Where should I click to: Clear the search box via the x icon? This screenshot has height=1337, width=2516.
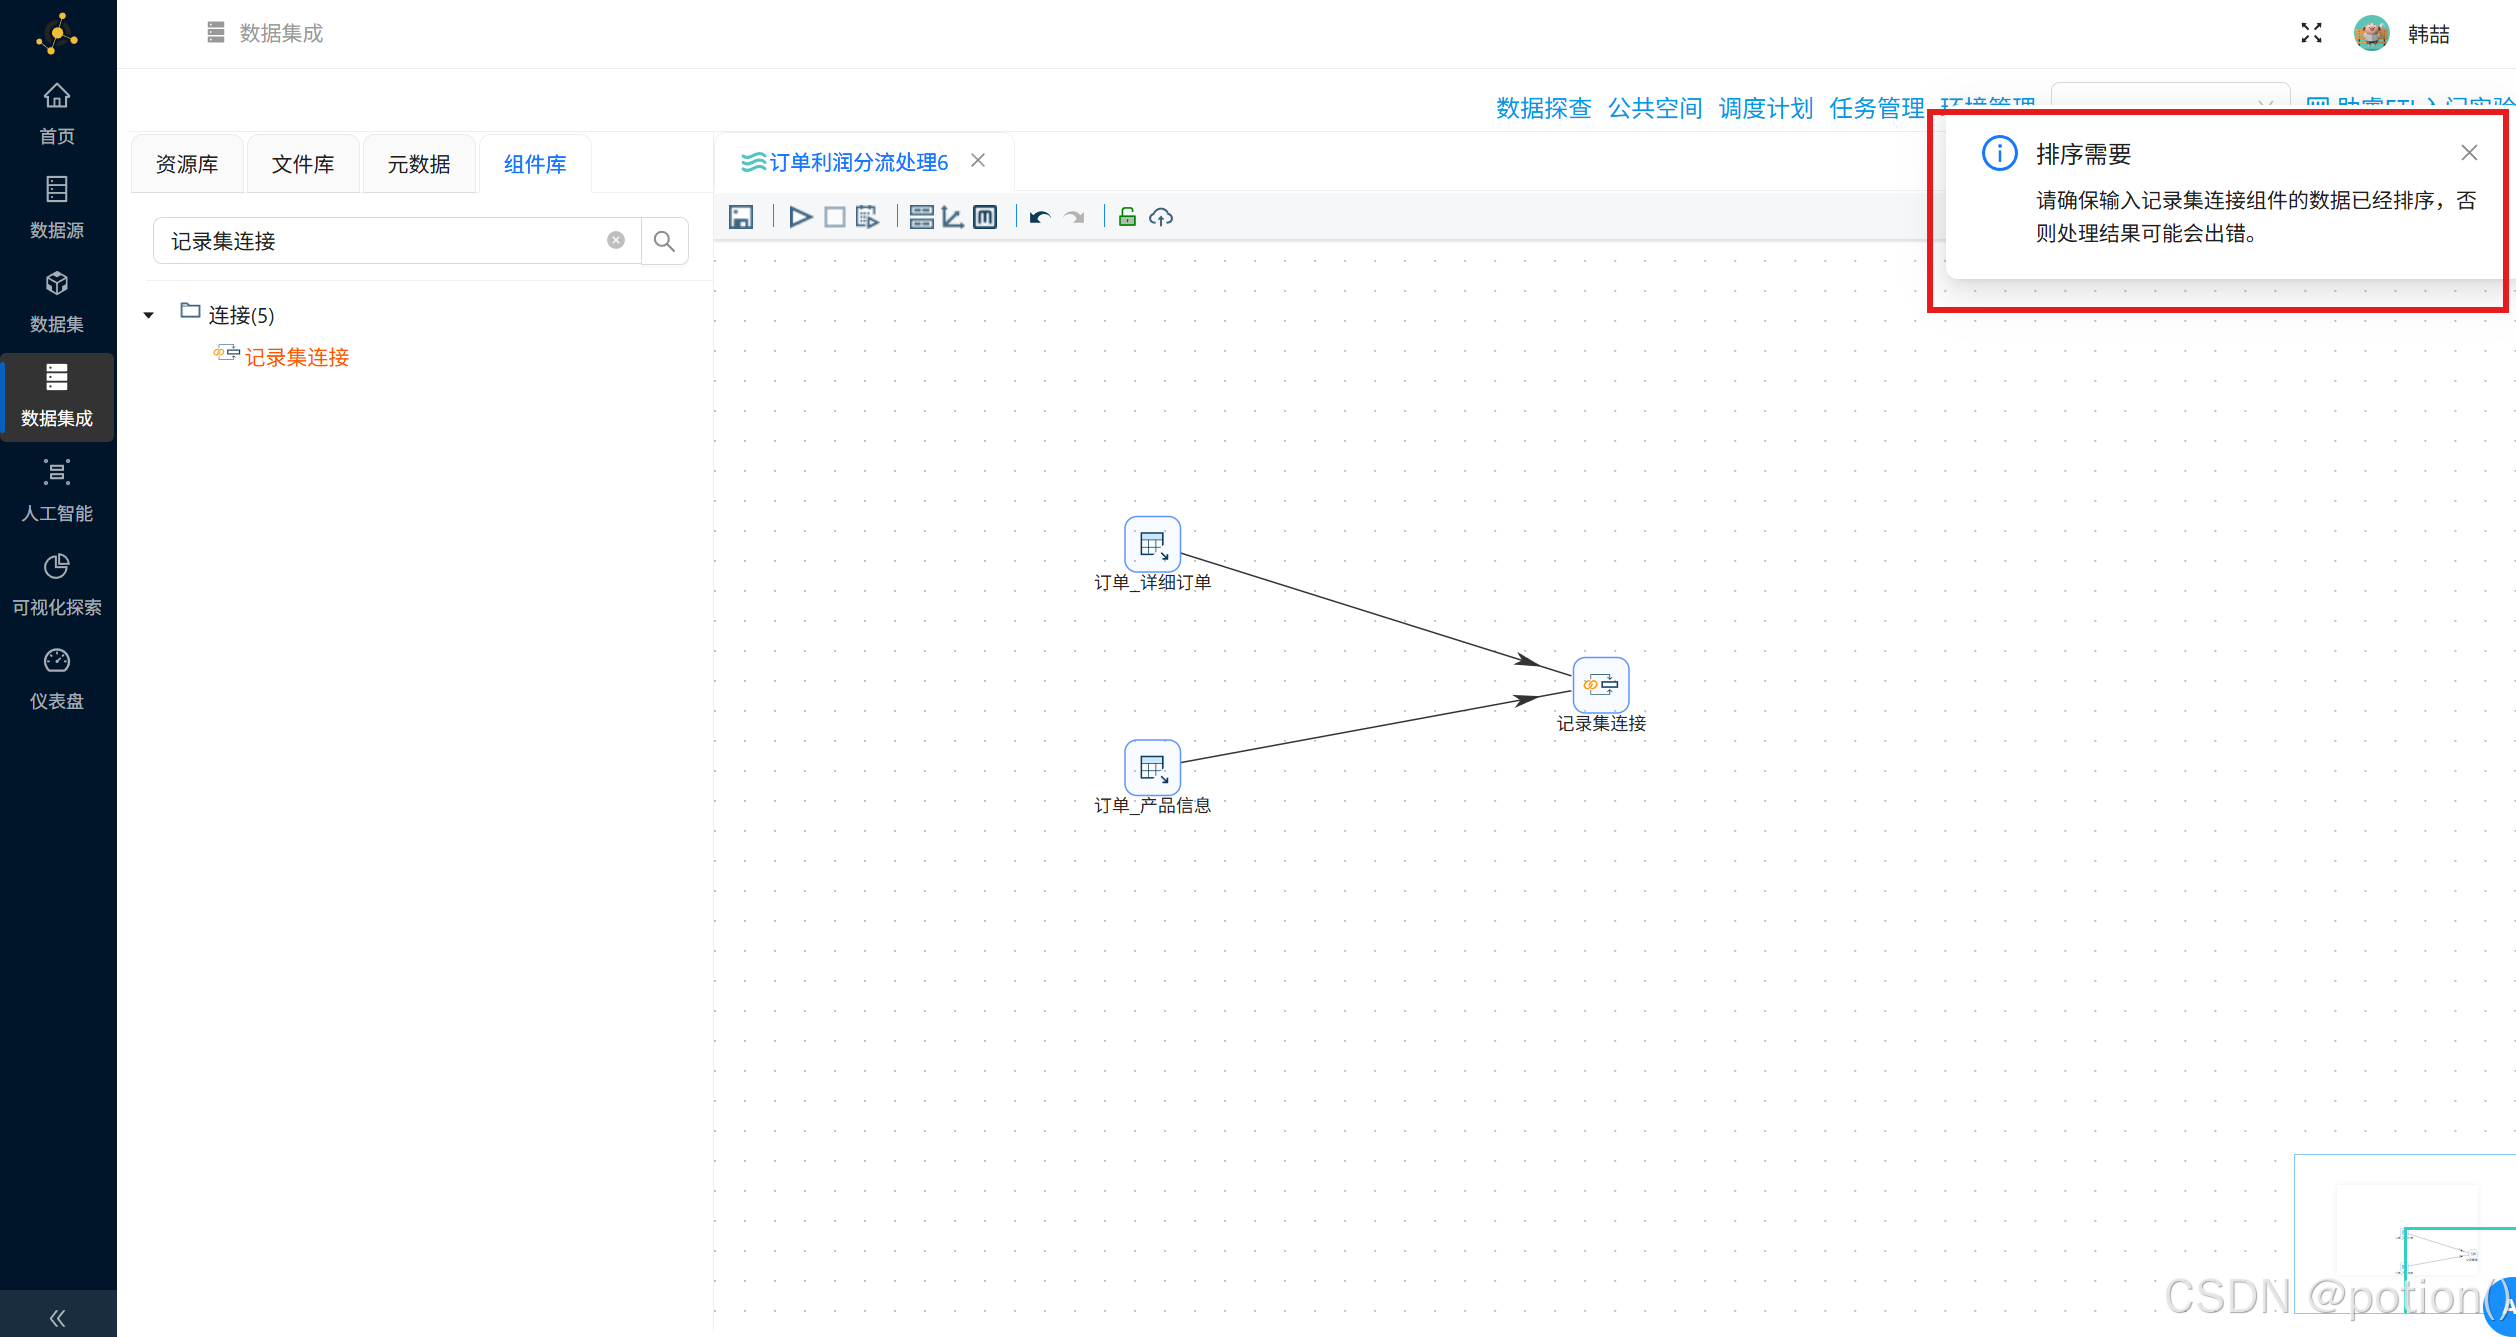point(615,240)
